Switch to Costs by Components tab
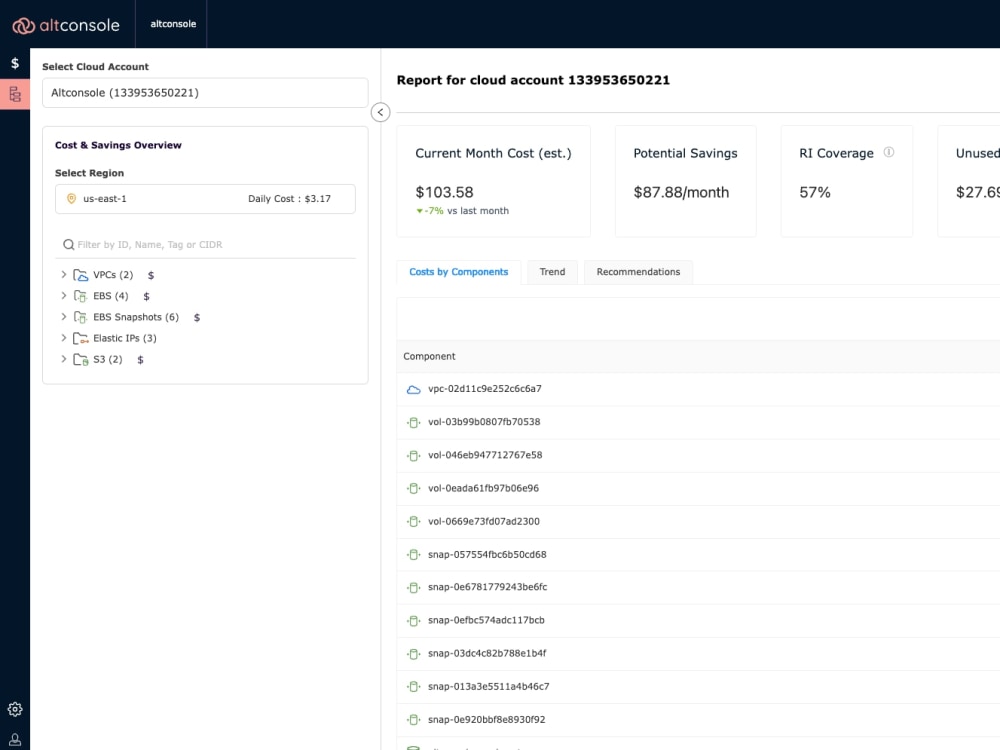This screenshot has width=1000, height=750. (x=459, y=272)
